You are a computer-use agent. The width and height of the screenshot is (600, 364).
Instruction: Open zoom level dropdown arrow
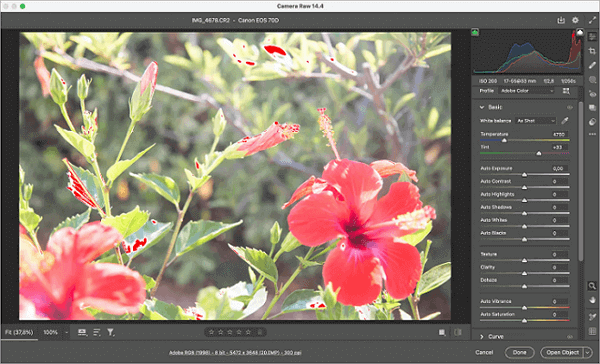[66, 332]
